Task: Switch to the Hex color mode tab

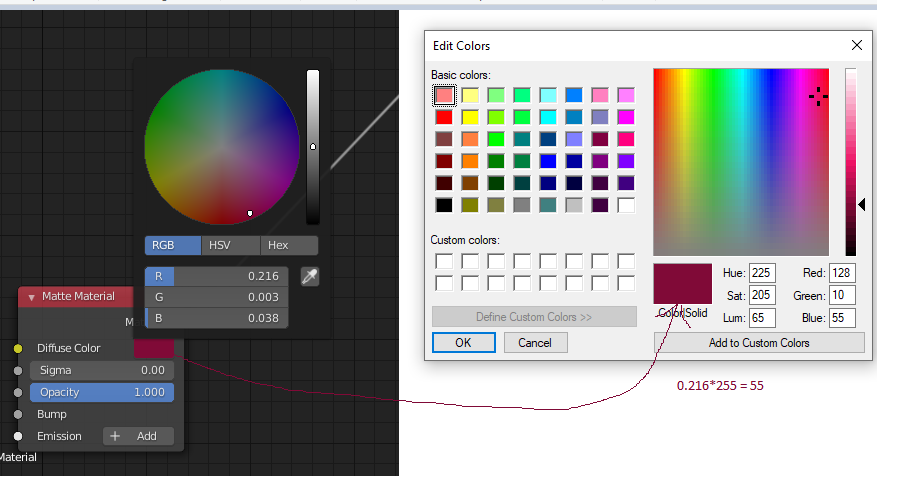Action: pyautogui.click(x=289, y=245)
